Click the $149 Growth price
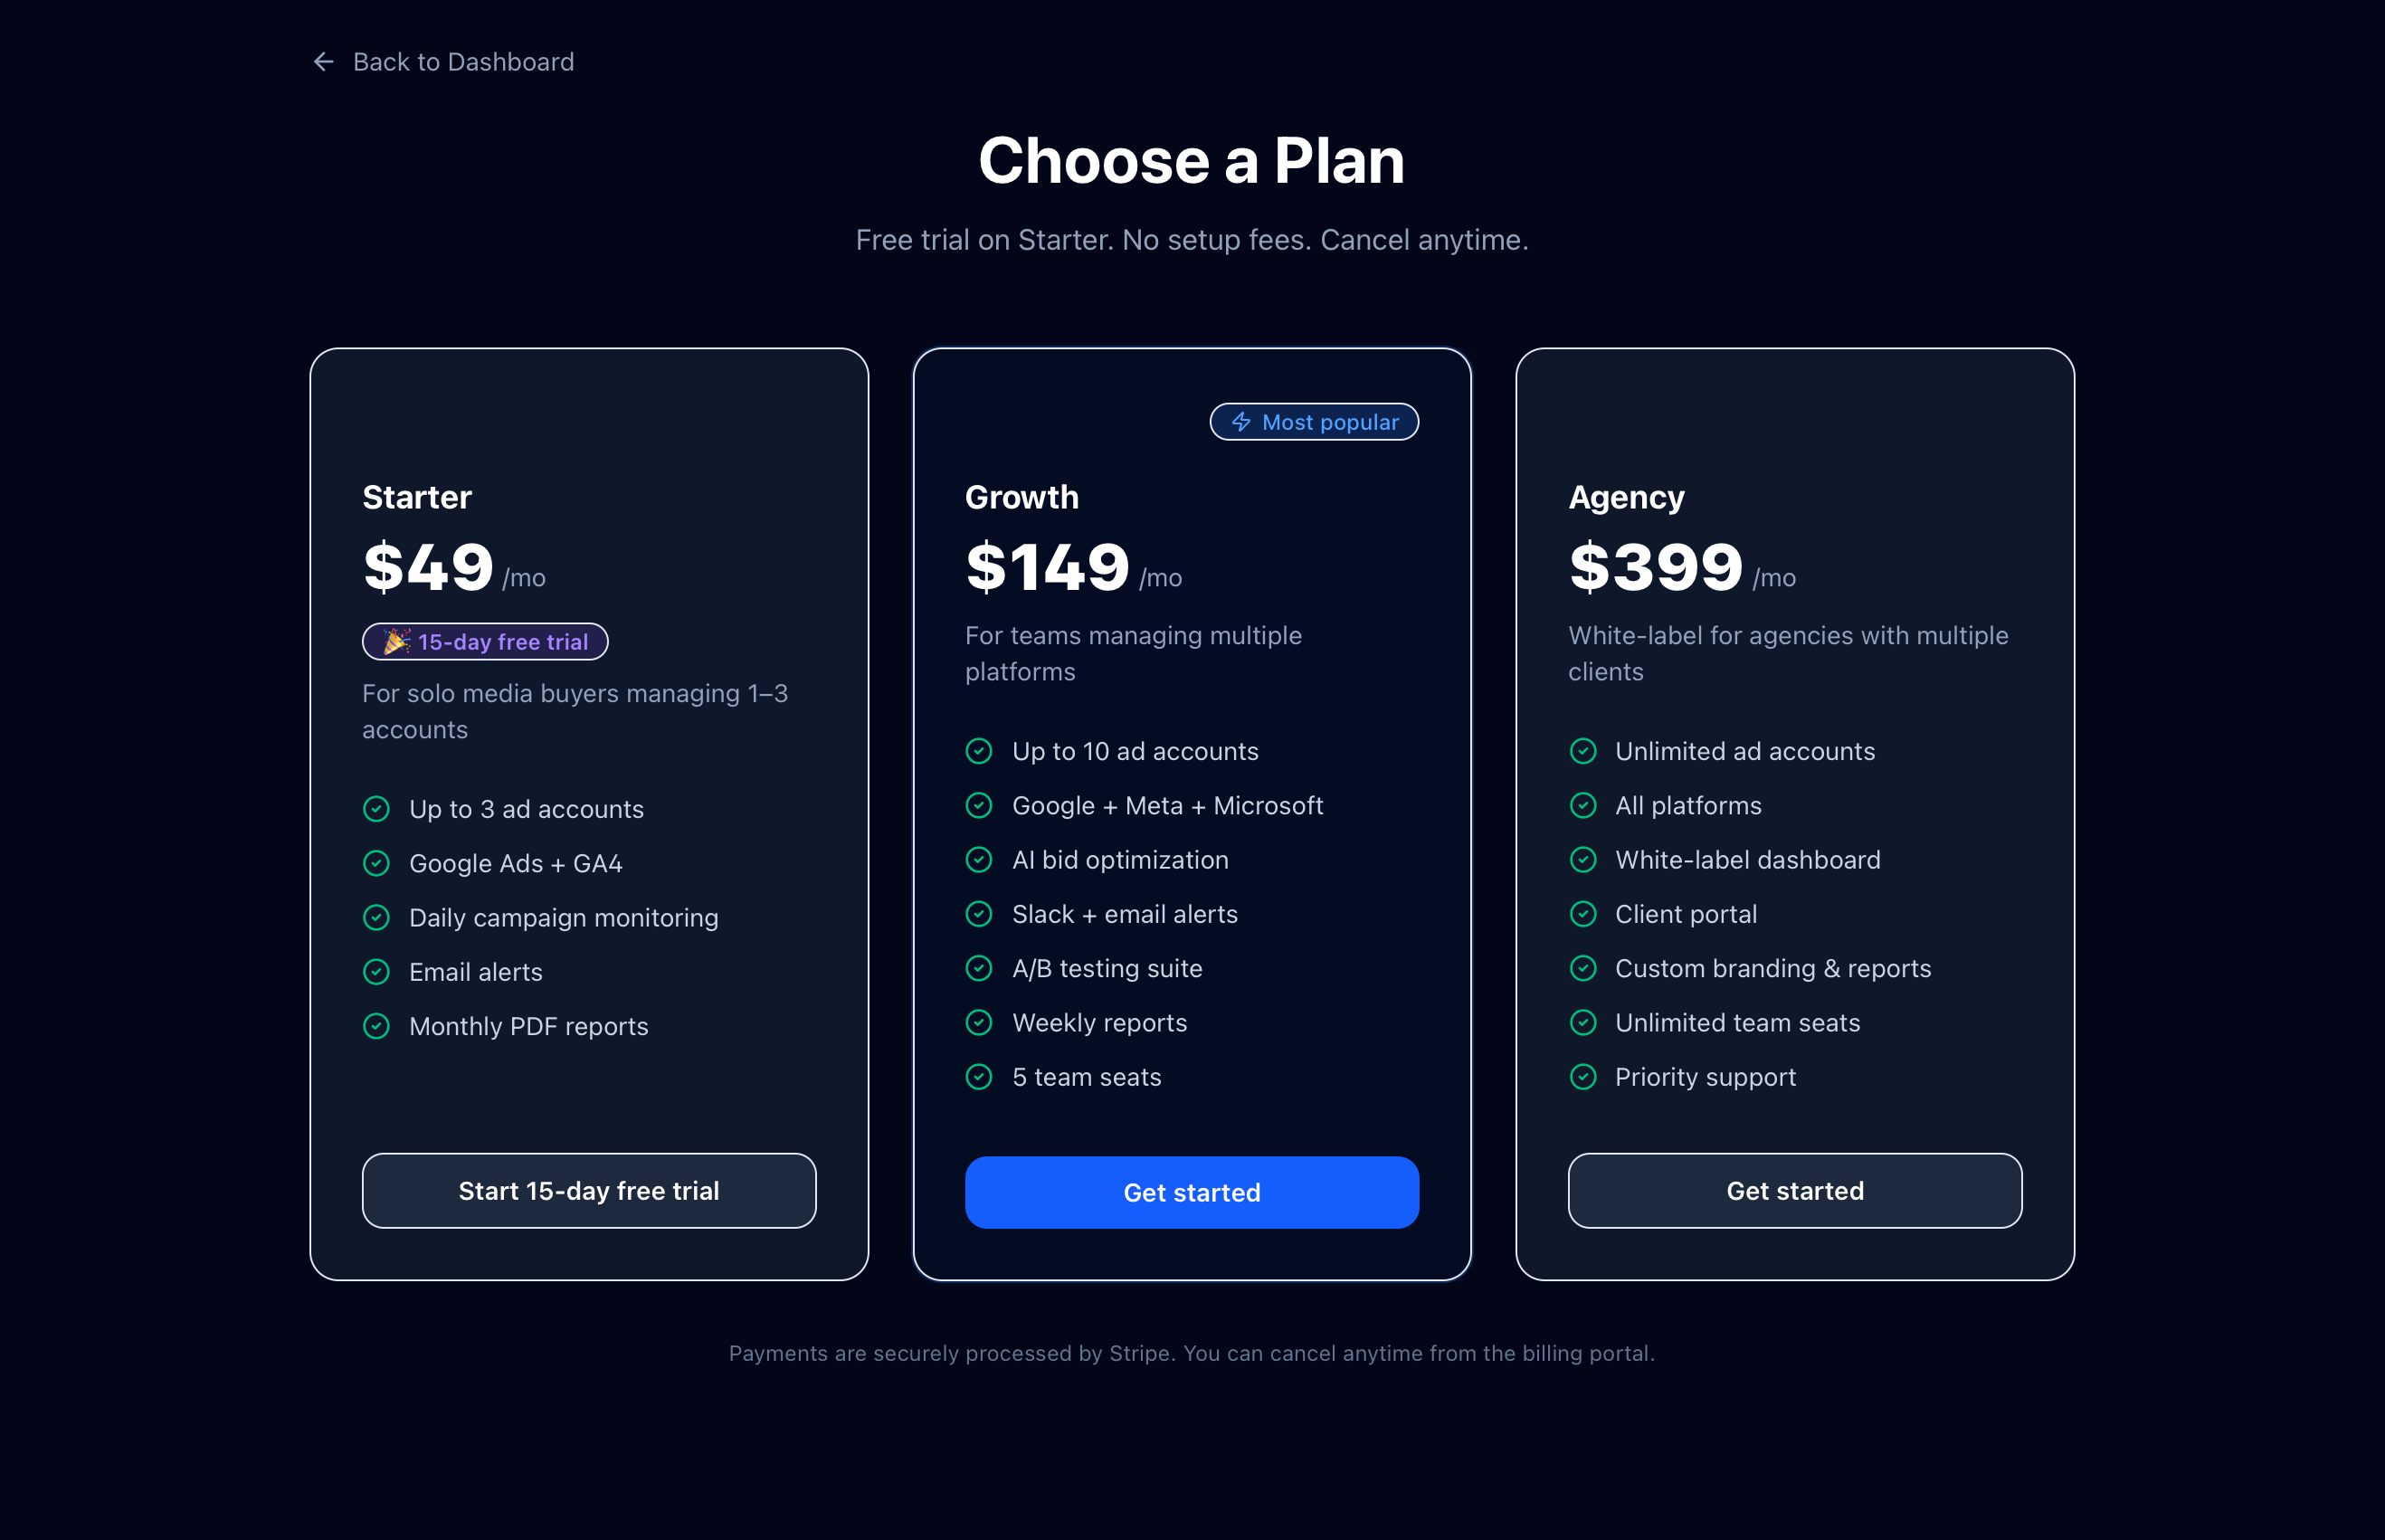This screenshot has width=2385, height=1540. tap(1047, 567)
